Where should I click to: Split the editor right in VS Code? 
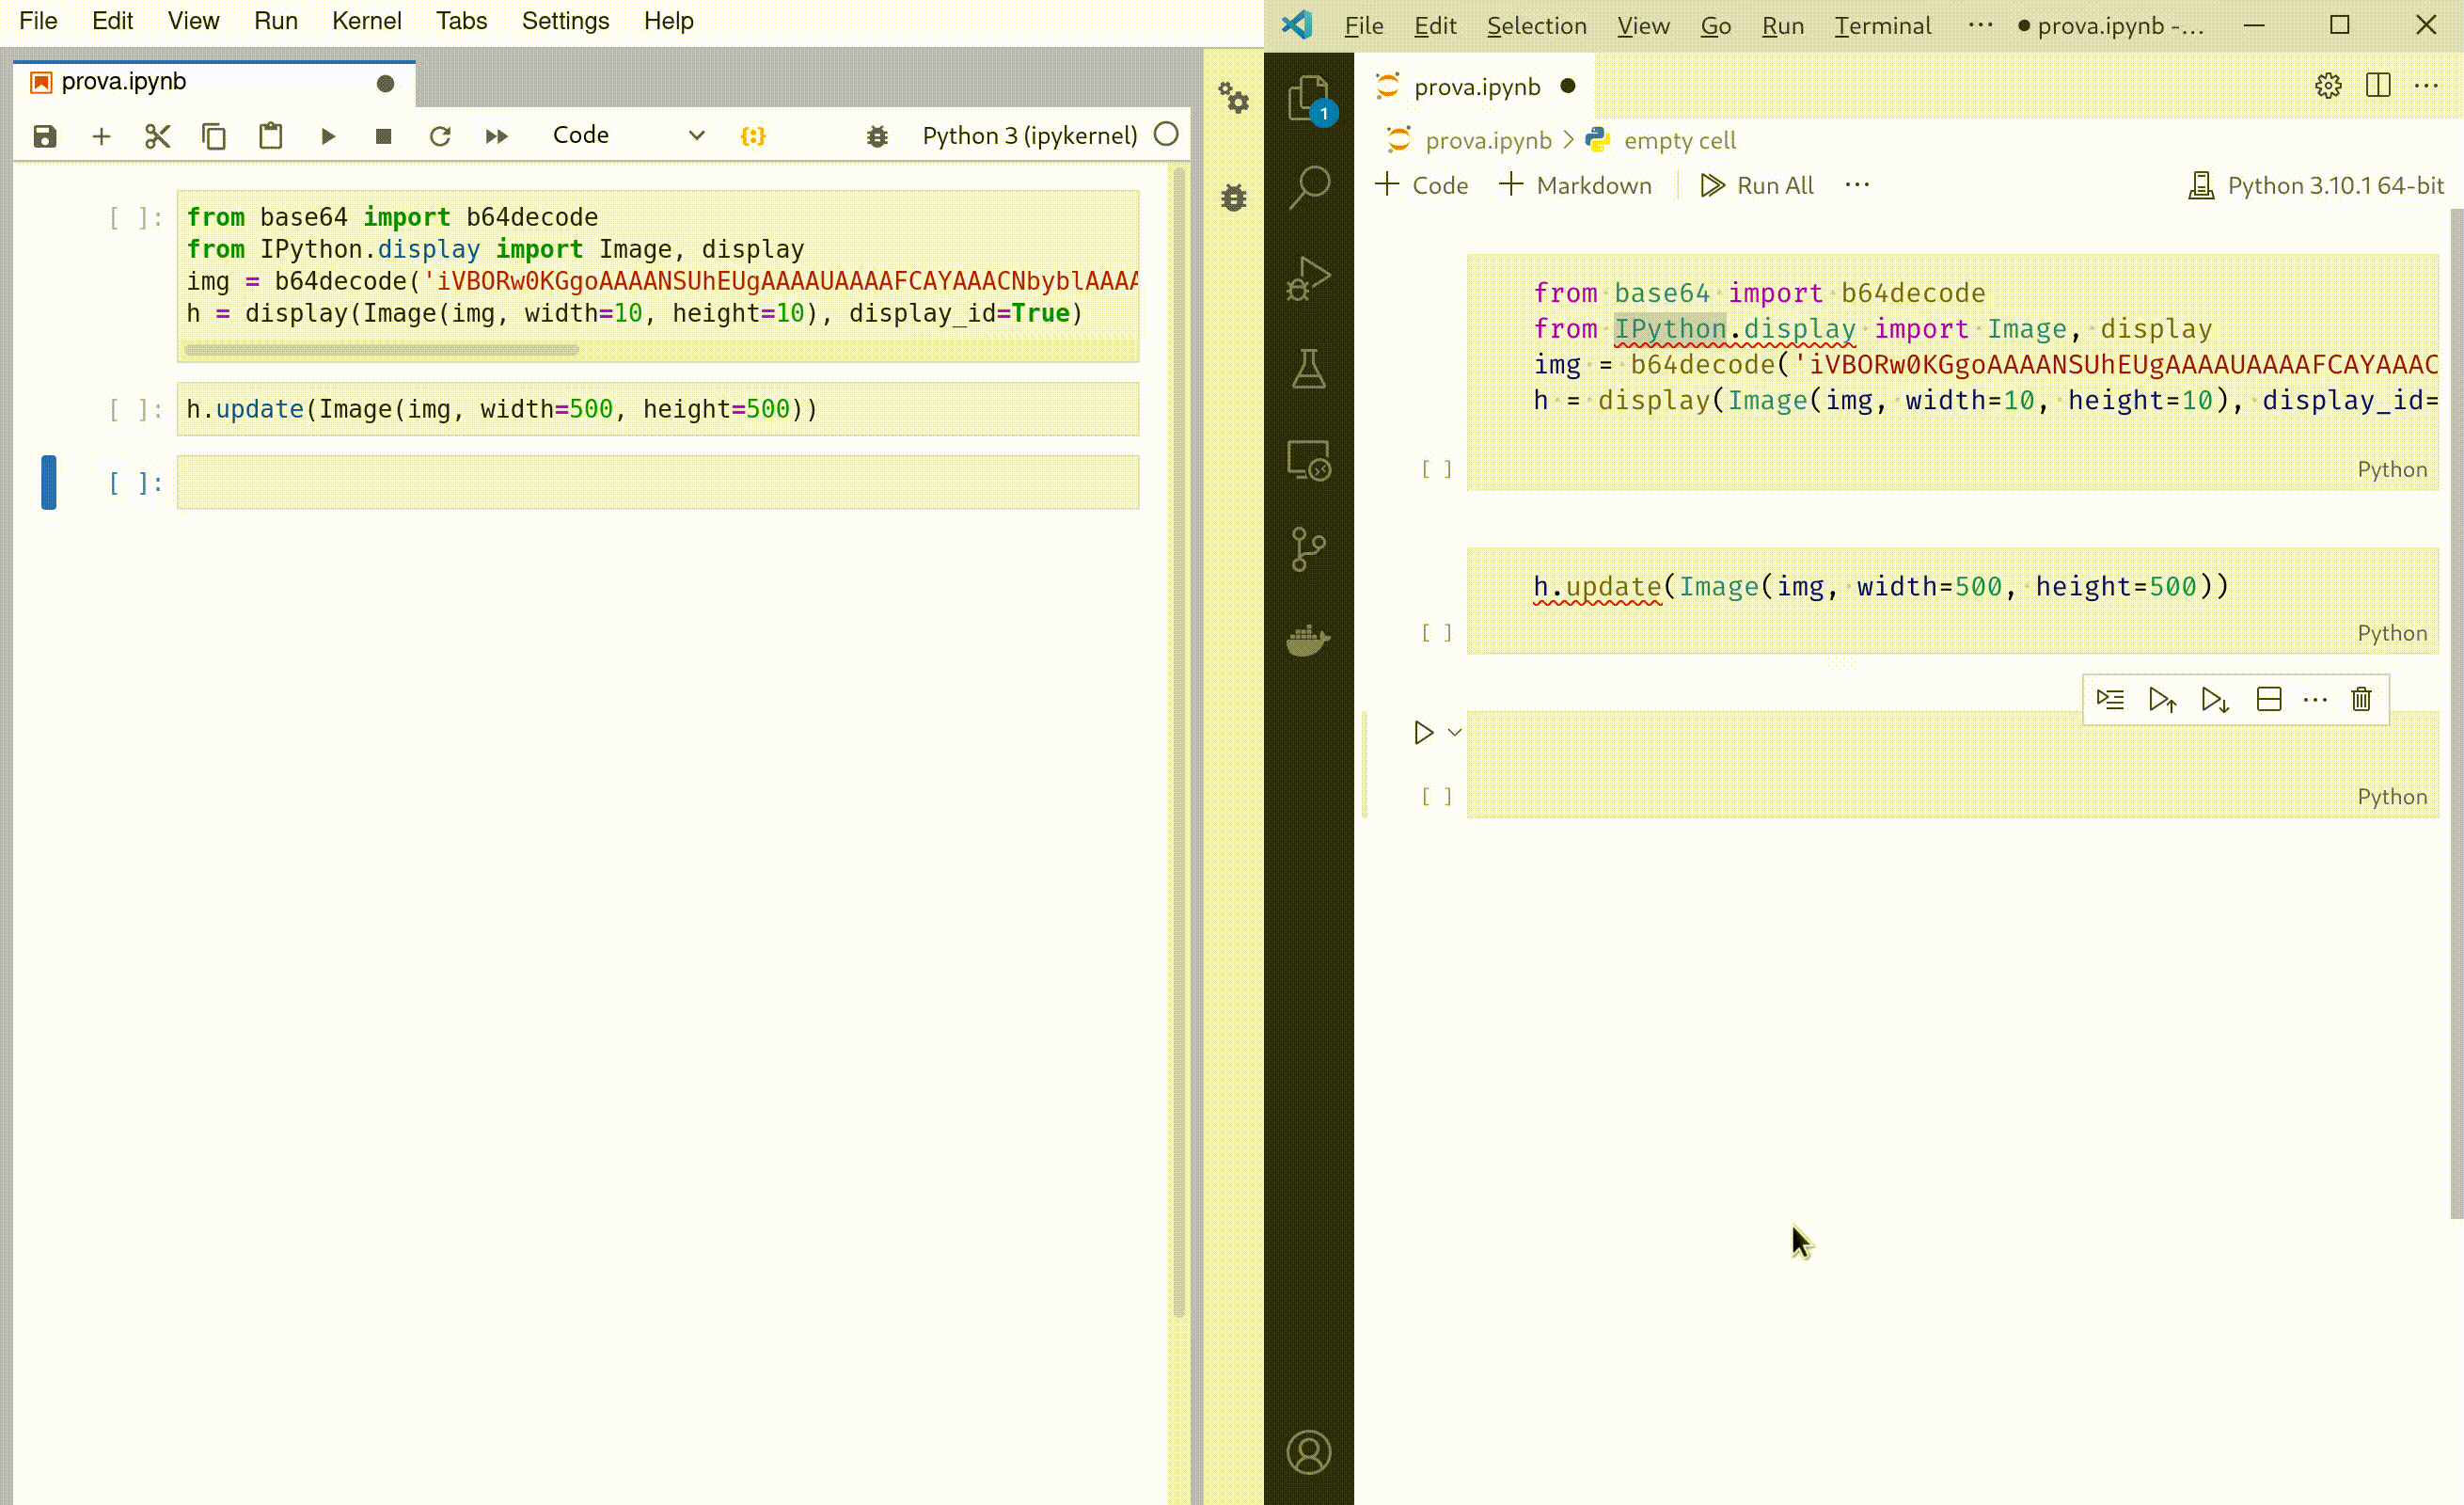point(2378,86)
